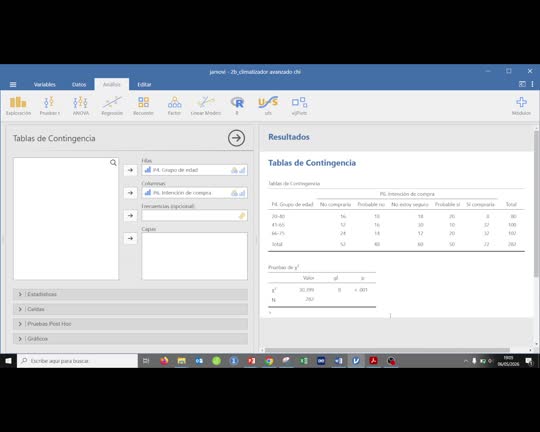
Task: Move variable into Filas with arrow button
Action: [x=130, y=170]
